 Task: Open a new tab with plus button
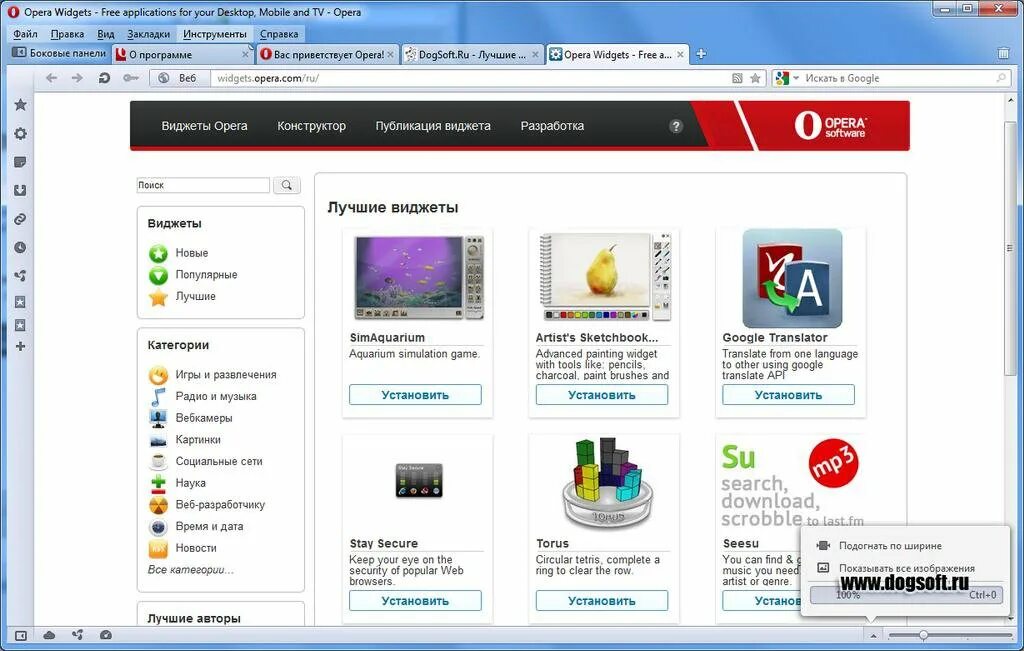click(701, 54)
